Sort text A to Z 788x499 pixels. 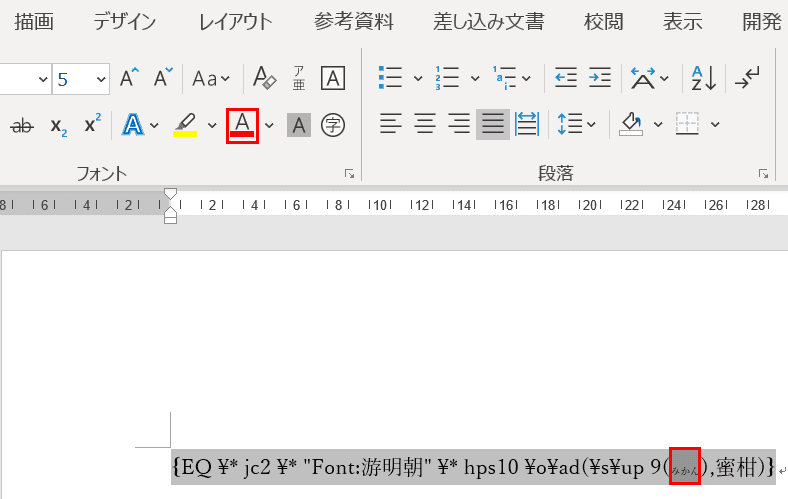point(704,78)
